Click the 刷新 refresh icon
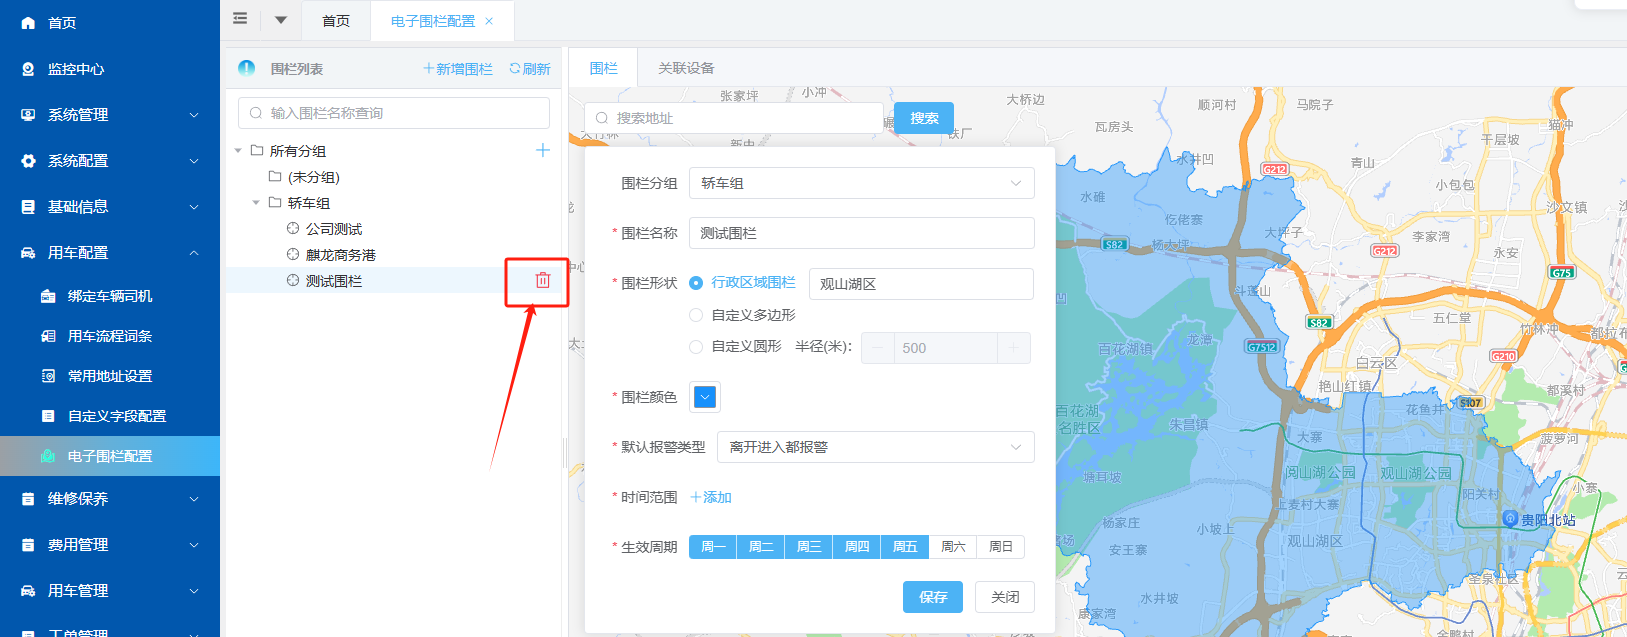Viewport: 1627px width, 637px height. (x=515, y=69)
